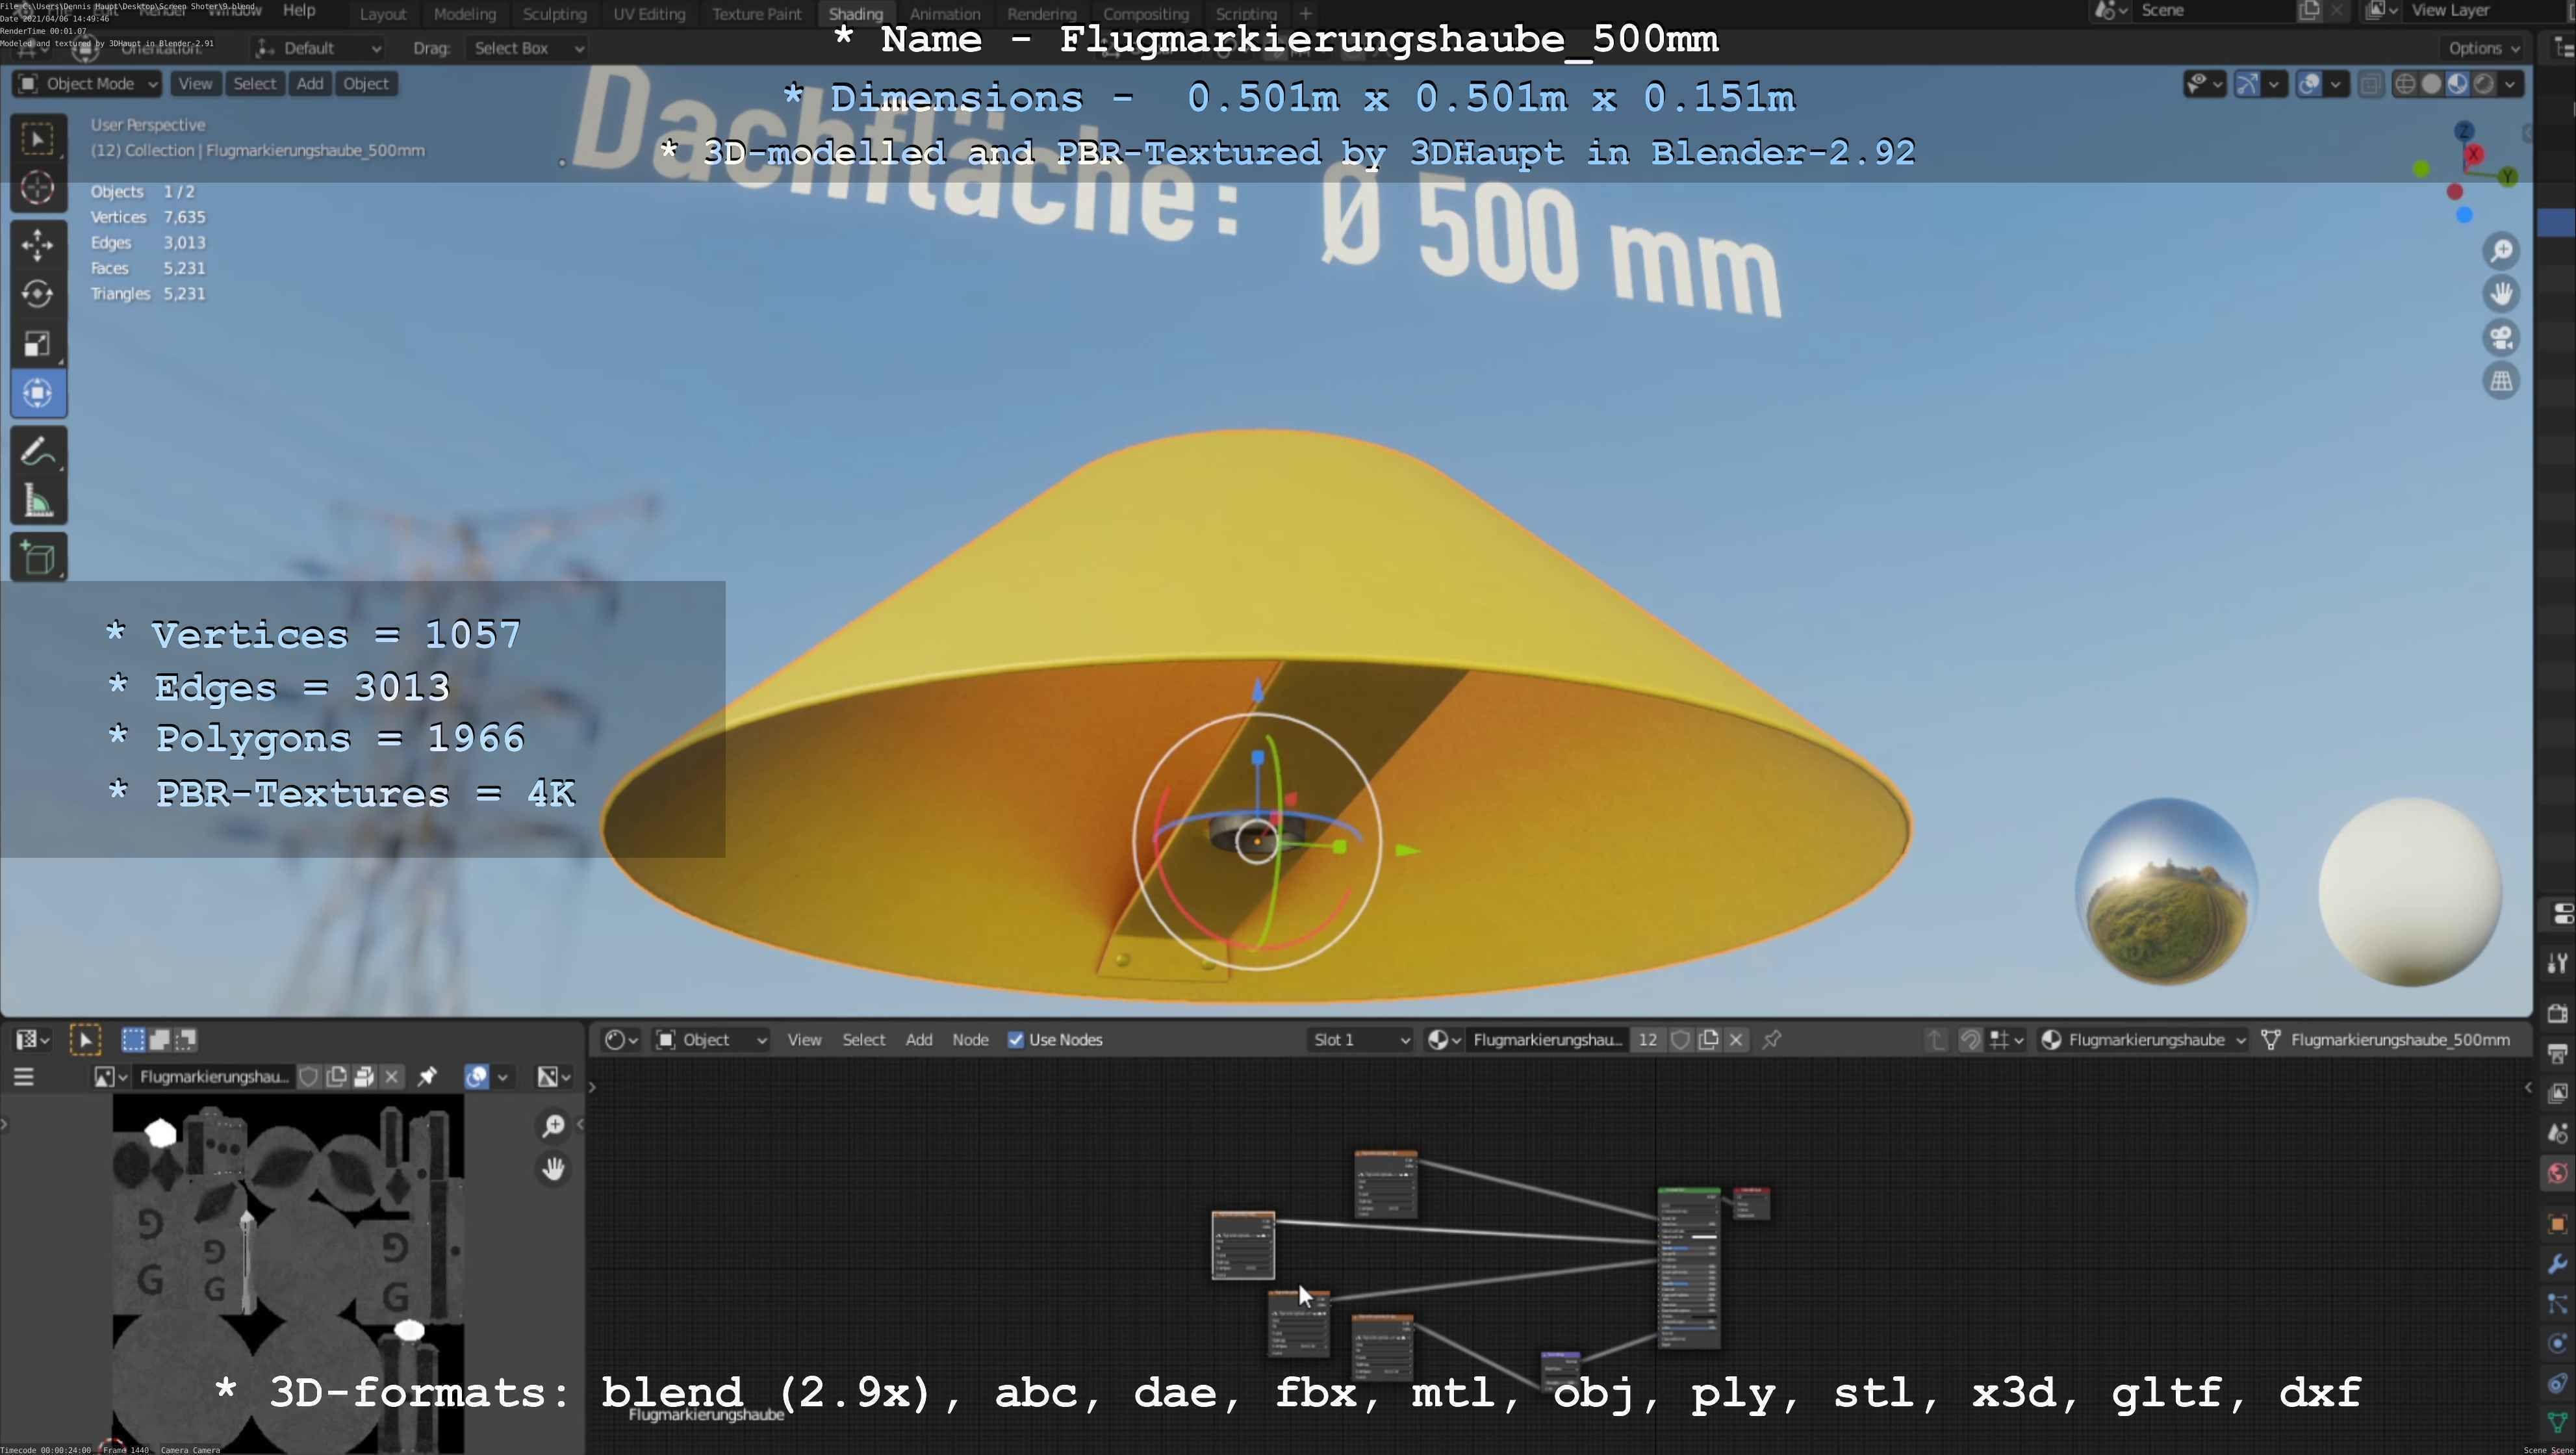The height and width of the screenshot is (1455, 2576).
Task: Open the node editor Node menu
Action: tap(970, 1040)
